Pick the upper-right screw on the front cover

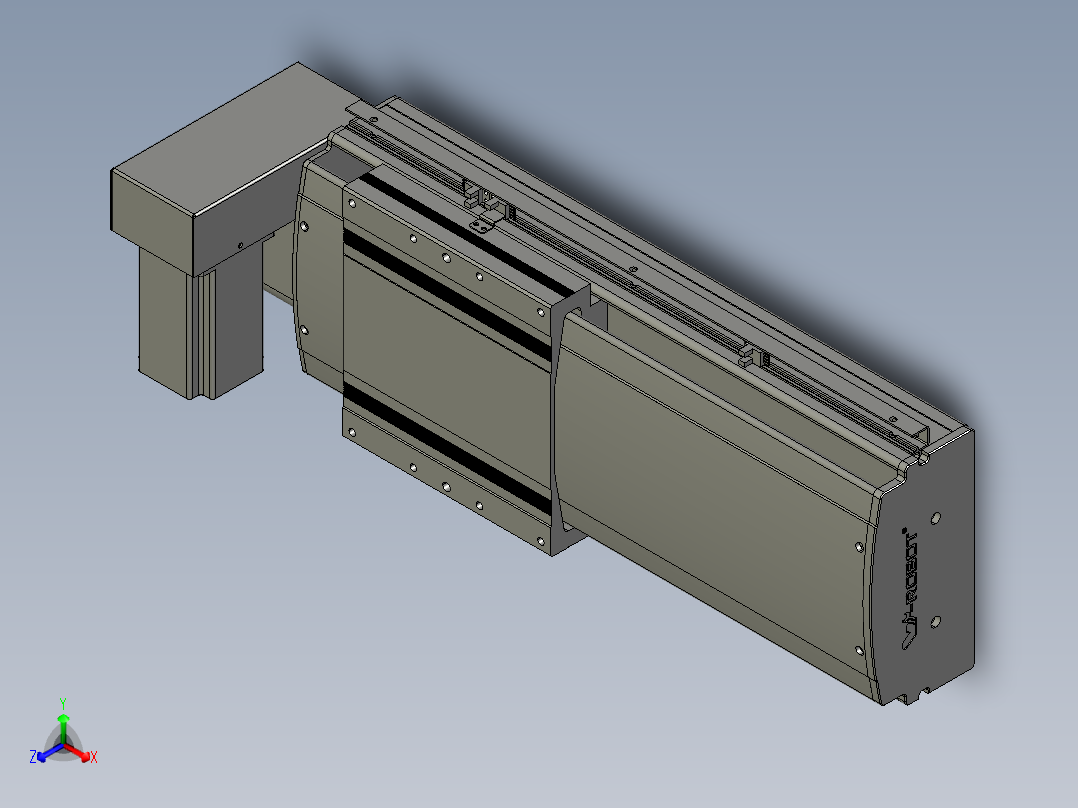tap(860, 547)
